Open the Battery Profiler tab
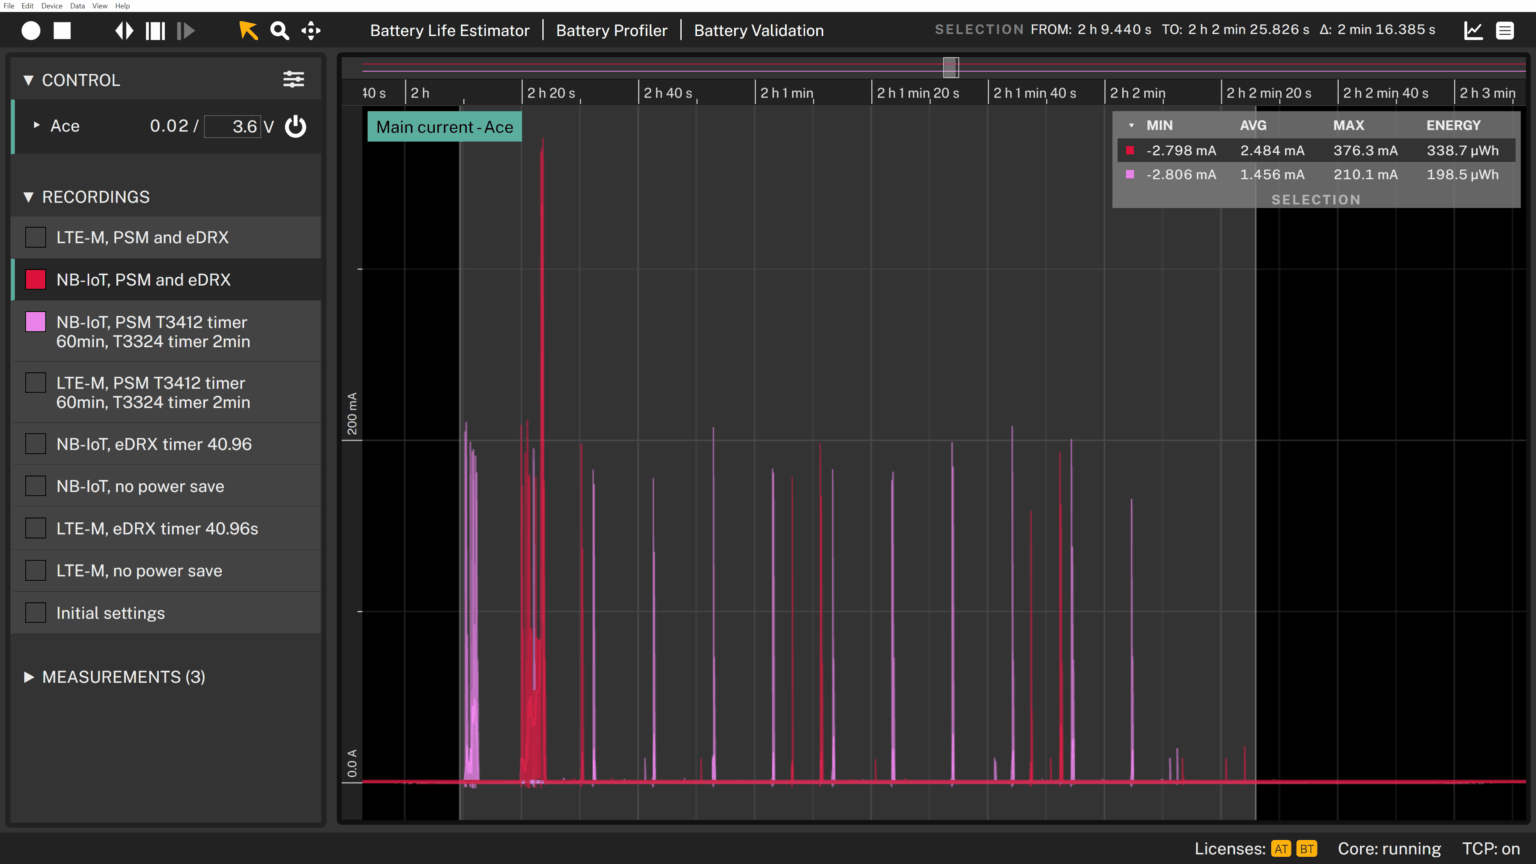The width and height of the screenshot is (1536, 864). [611, 31]
